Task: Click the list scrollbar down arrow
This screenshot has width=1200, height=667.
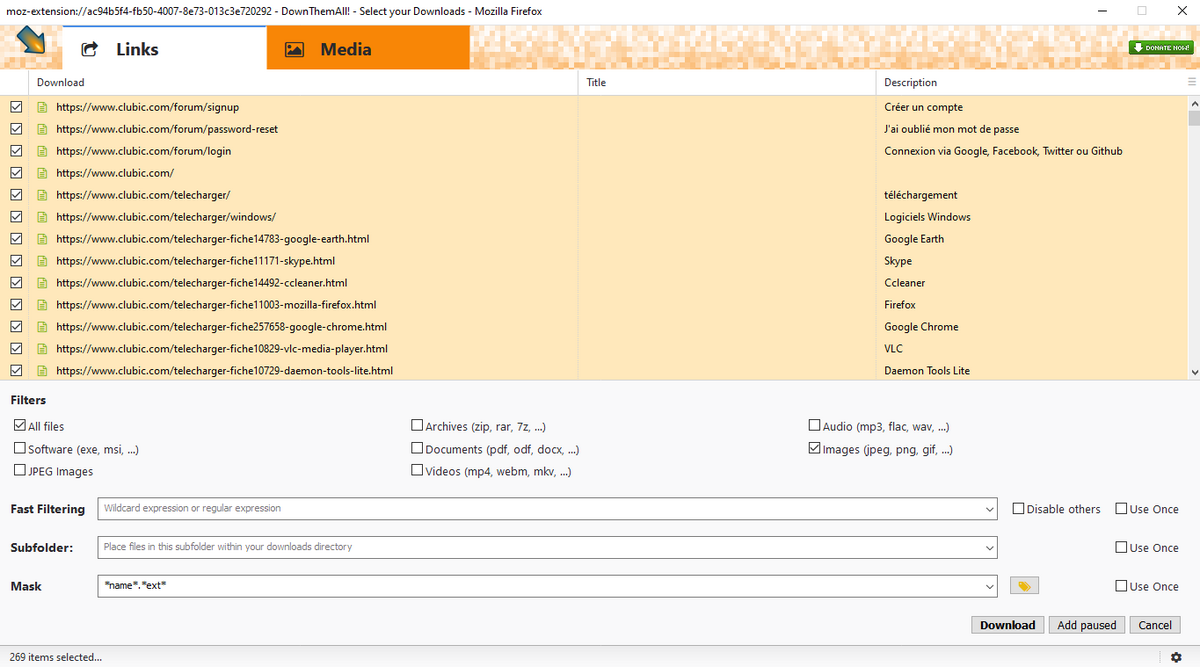Action: tap(1193, 372)
